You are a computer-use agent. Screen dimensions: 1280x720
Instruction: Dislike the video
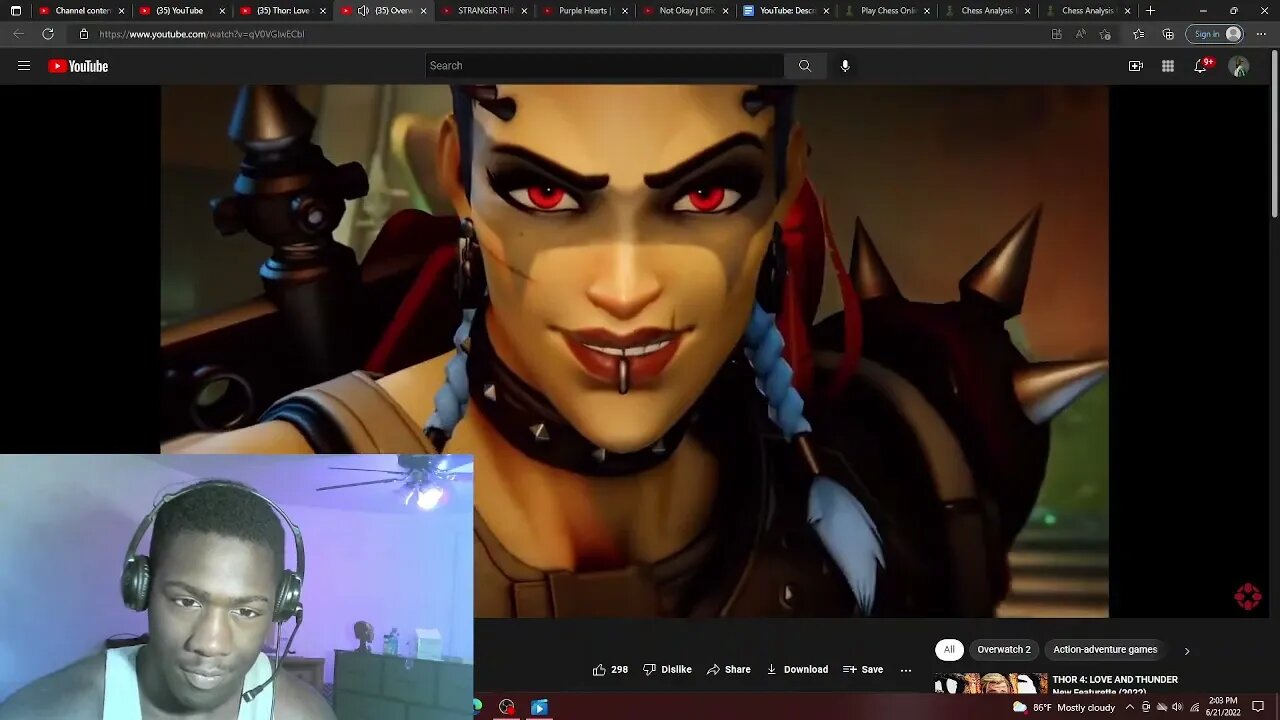click(667, 669)
